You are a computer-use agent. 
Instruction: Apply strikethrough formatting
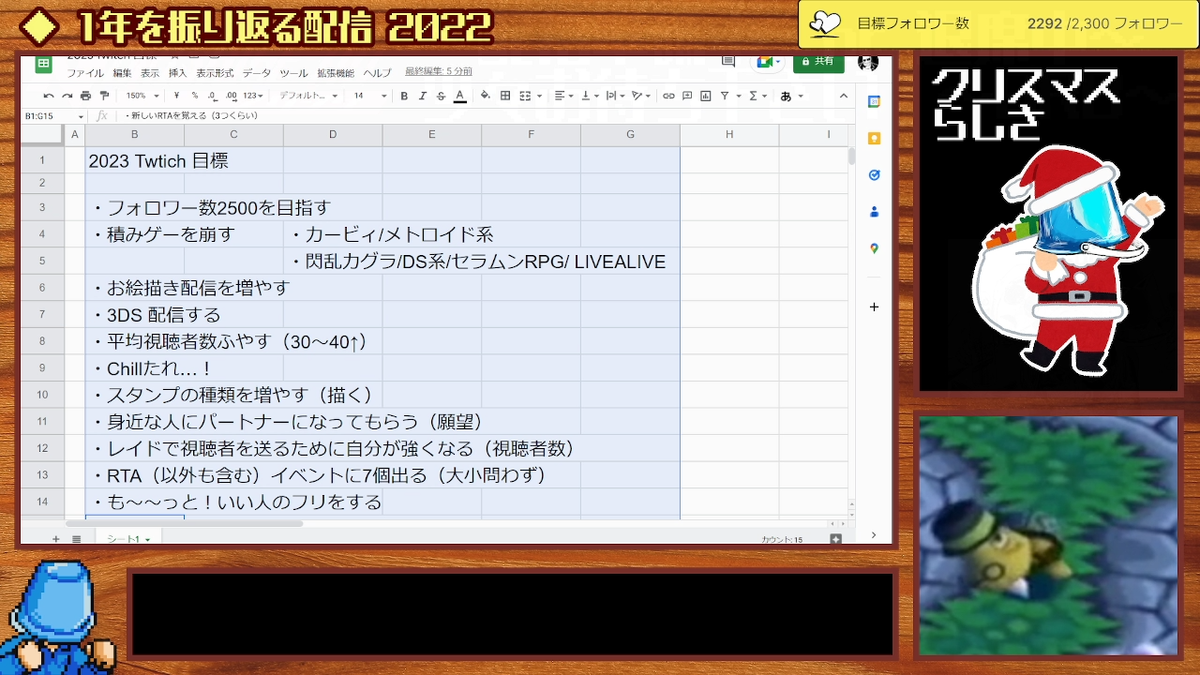coord(441,96)
